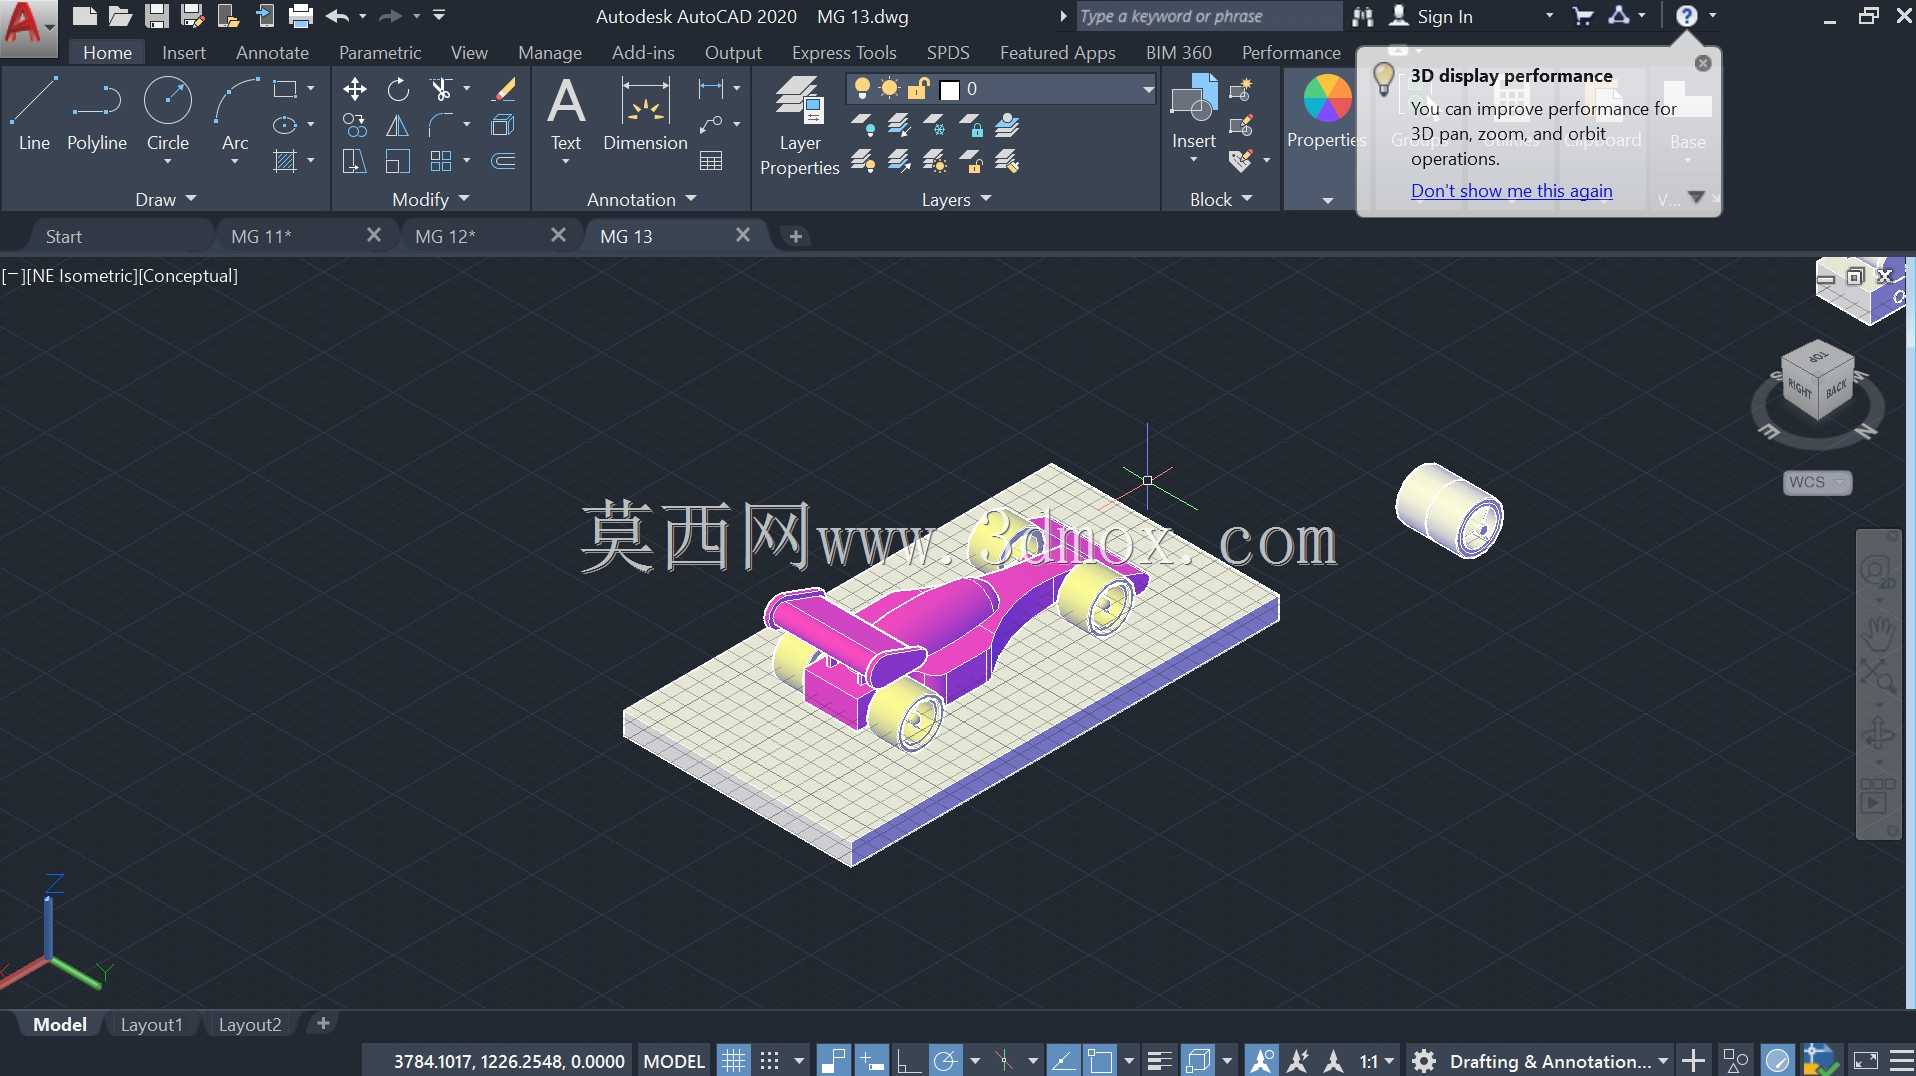Toggle Ortho mode in status bar
This screenshot has height=1076, width=1916.
pyautogui.click(x=908, y=1061)
